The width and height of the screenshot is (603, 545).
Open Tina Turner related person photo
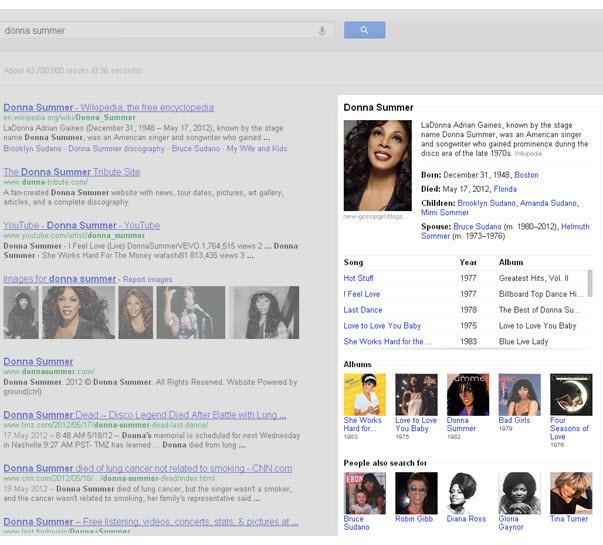tap(571, 493)
